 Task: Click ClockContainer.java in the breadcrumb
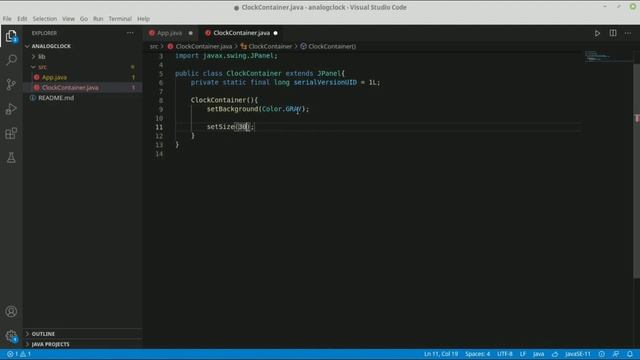click(x=204, y=47)
